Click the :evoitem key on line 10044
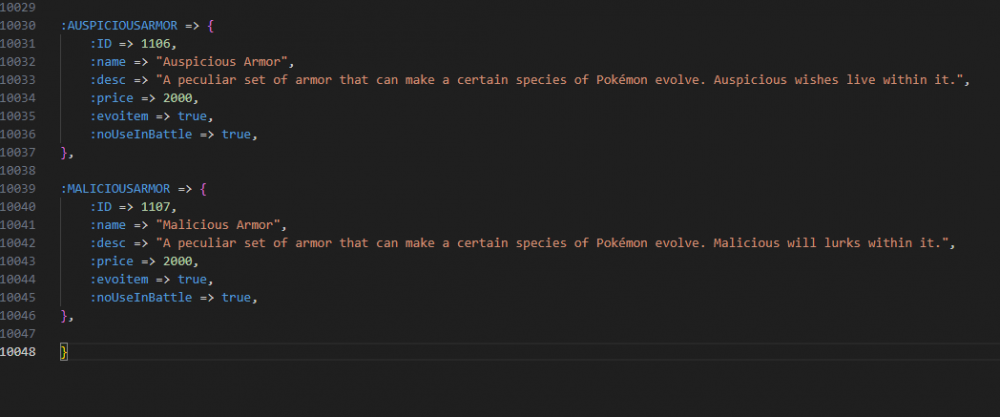1000x417 pixels. coord(119,280)
